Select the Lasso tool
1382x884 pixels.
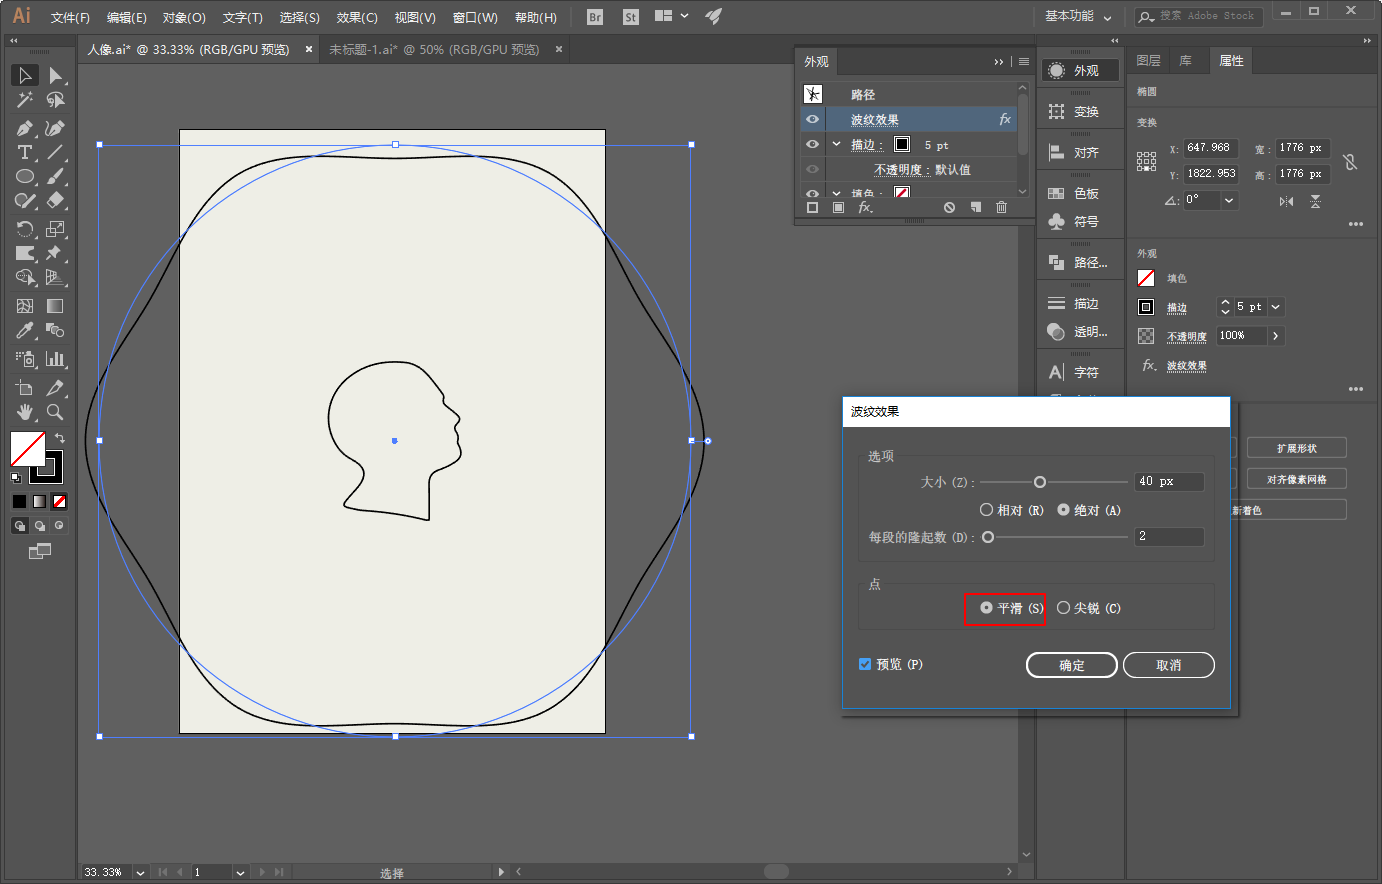pos(55,100)
